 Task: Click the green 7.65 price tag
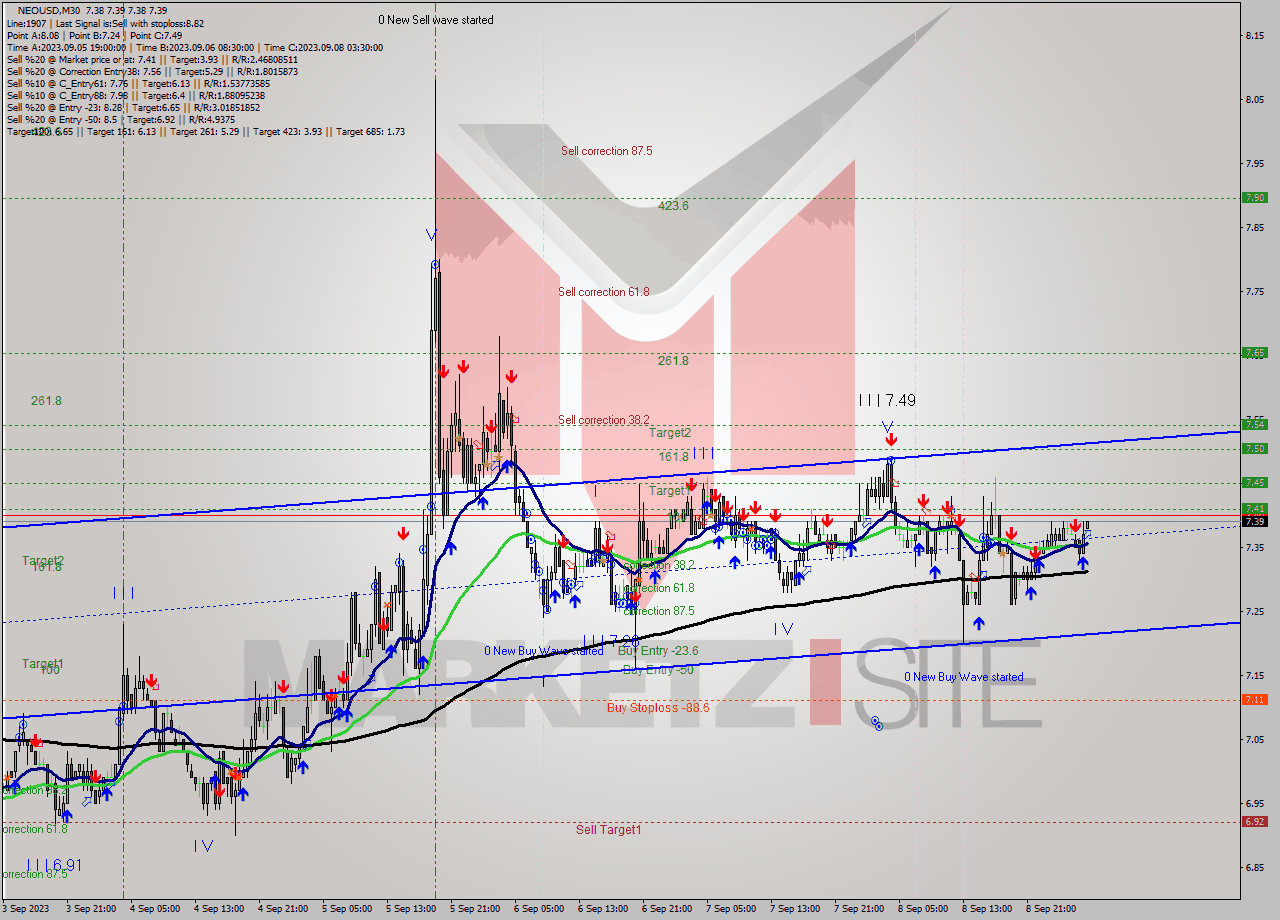pyautogui.click(x=1254, y=353)
